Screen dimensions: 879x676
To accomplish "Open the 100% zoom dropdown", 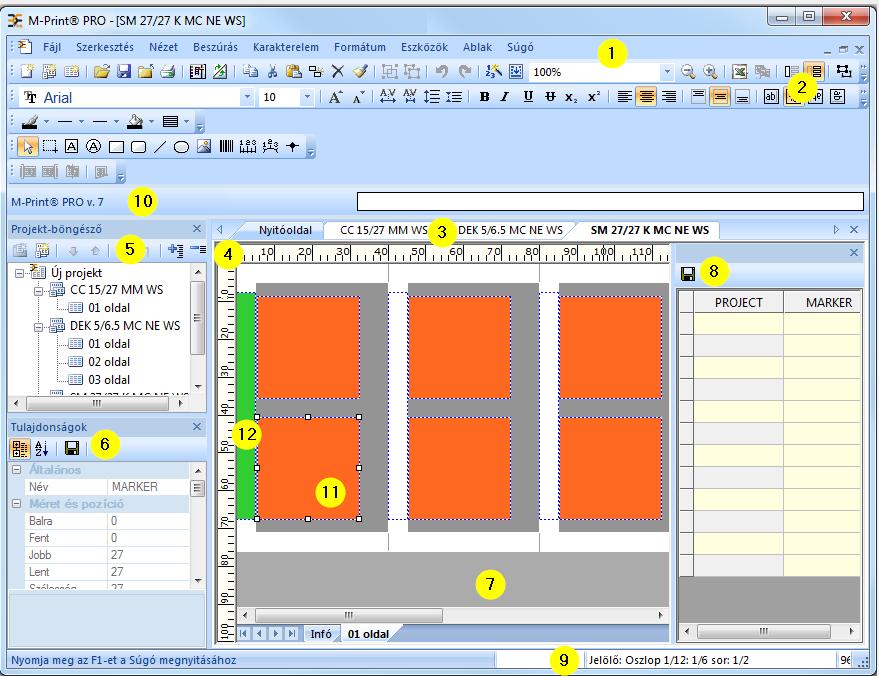I will [x=667, y=72].
